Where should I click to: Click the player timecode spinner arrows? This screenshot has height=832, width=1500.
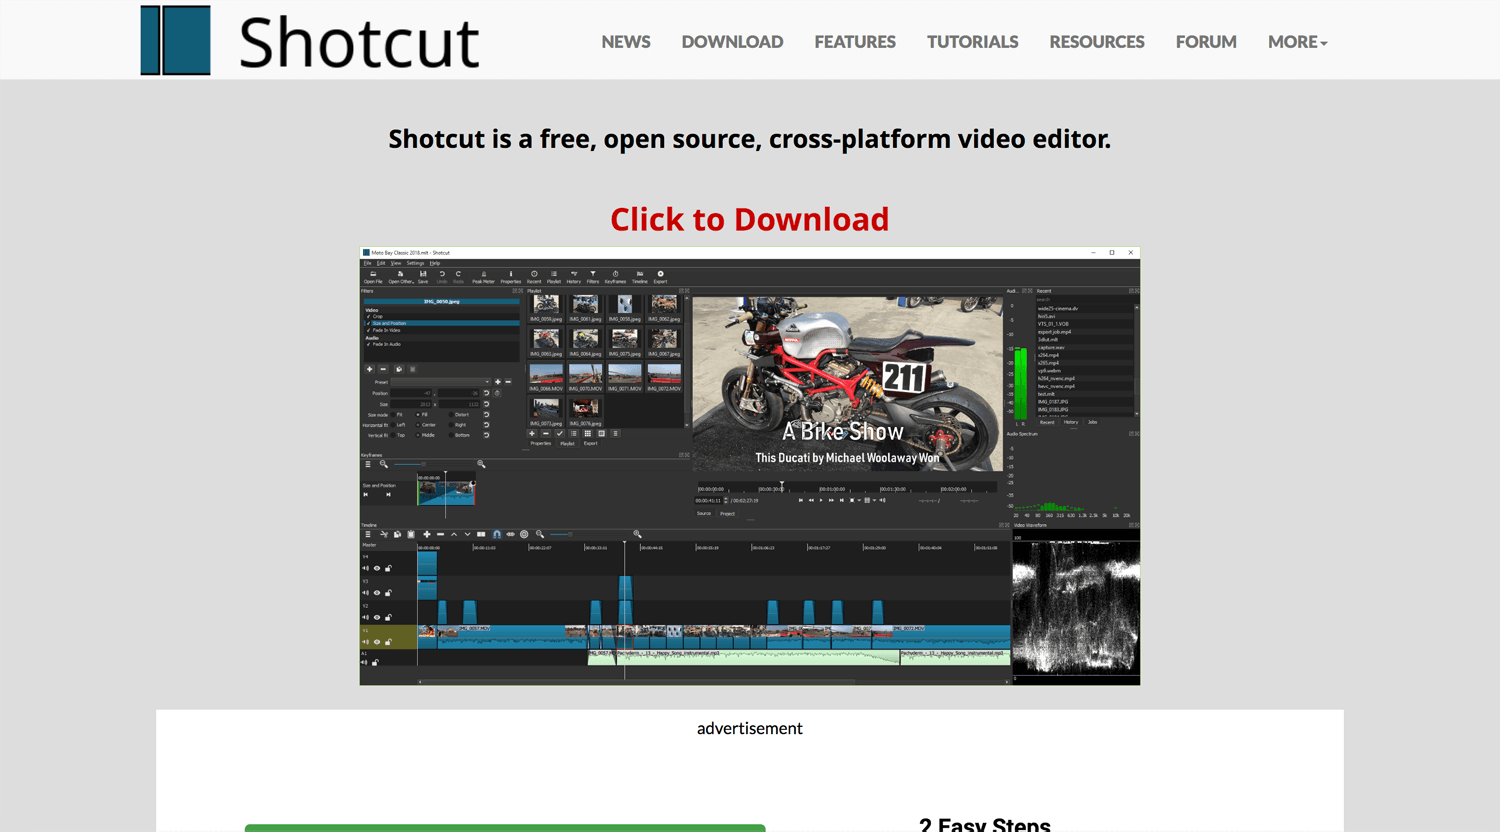point(726,500)
